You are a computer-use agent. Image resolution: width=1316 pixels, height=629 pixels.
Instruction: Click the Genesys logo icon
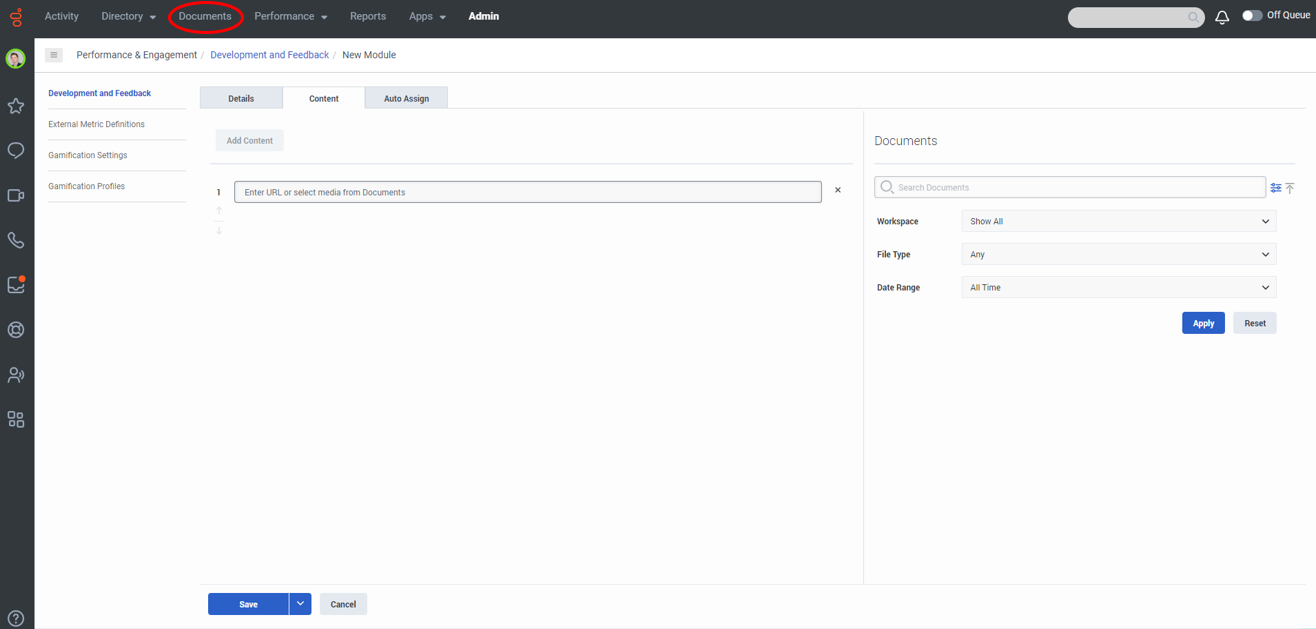click(x=16, y=17)
